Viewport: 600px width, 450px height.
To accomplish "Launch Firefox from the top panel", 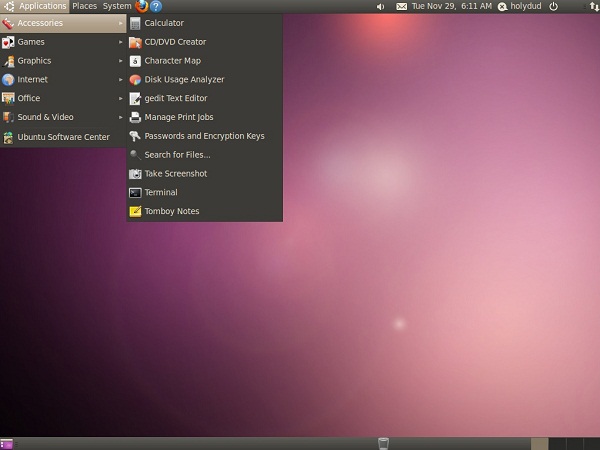I will [141, 6].
